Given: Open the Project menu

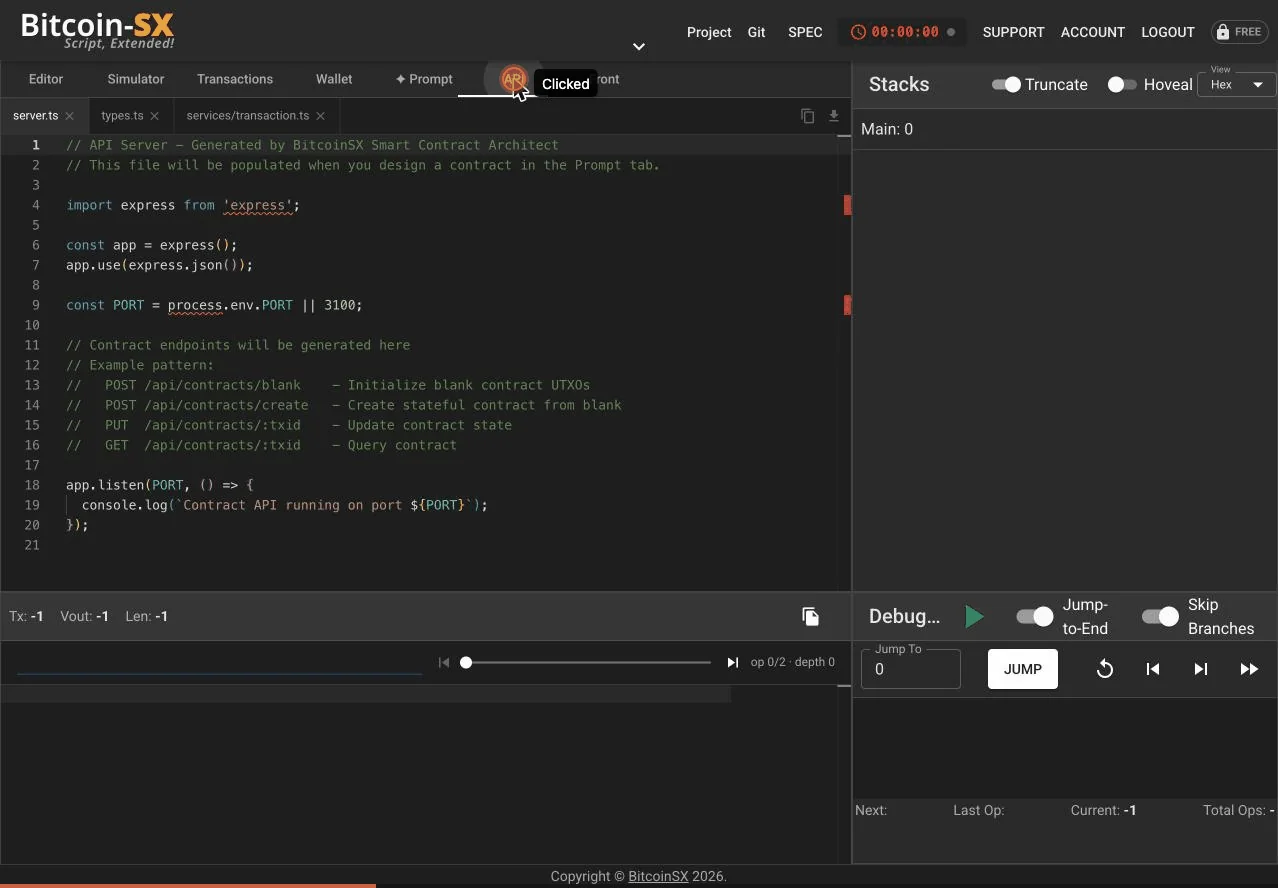Looking at the screenshot, I should (709, 32).
